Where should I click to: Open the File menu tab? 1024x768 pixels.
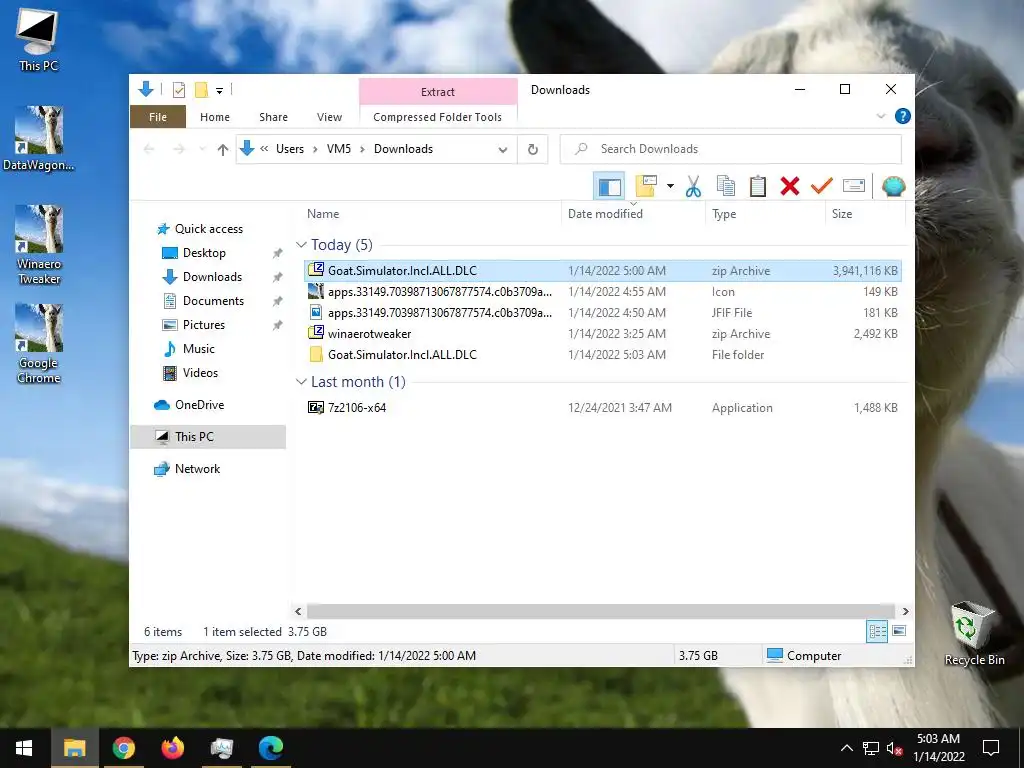point(158,117)
